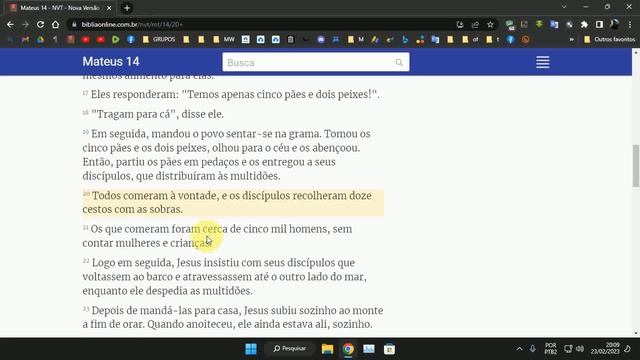Show hidden bookmarks with the chevron
The height and width of the screenshot is (360, 640).
pyautogui.click(x=571, y=40)
